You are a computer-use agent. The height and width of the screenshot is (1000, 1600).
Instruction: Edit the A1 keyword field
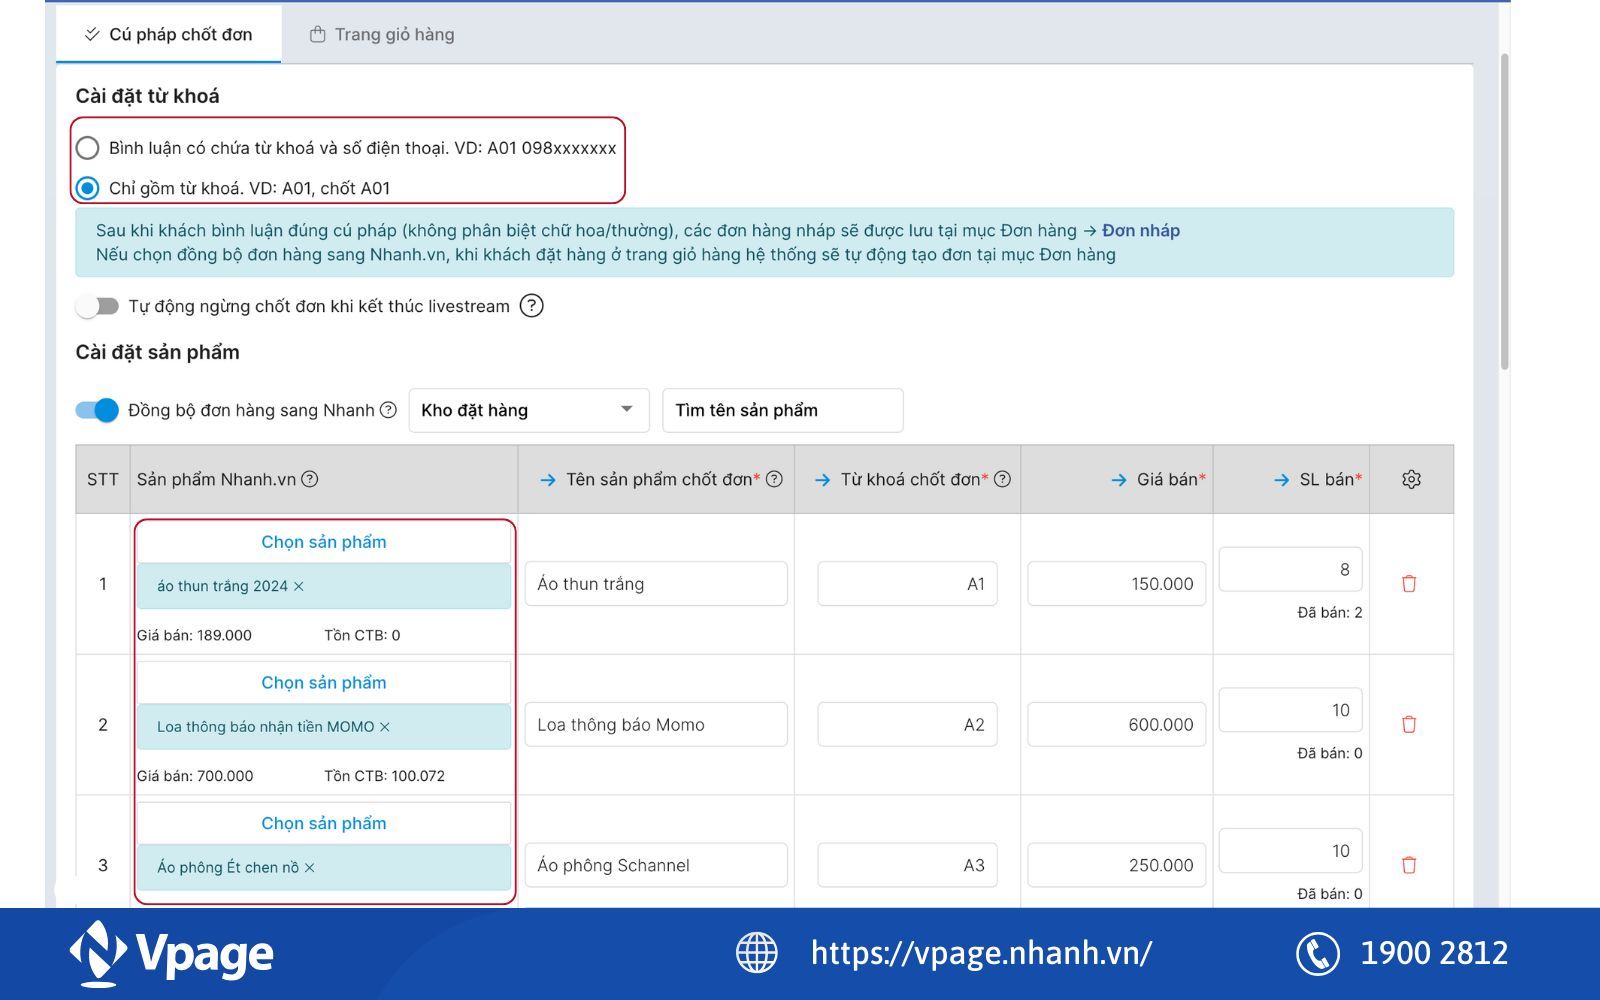click(x=907, y=584)
